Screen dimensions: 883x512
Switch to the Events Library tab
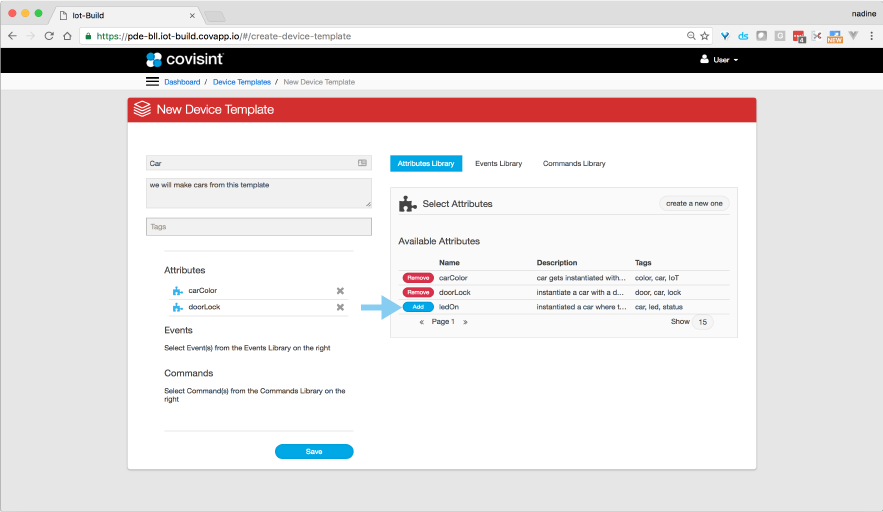(497, 163)
